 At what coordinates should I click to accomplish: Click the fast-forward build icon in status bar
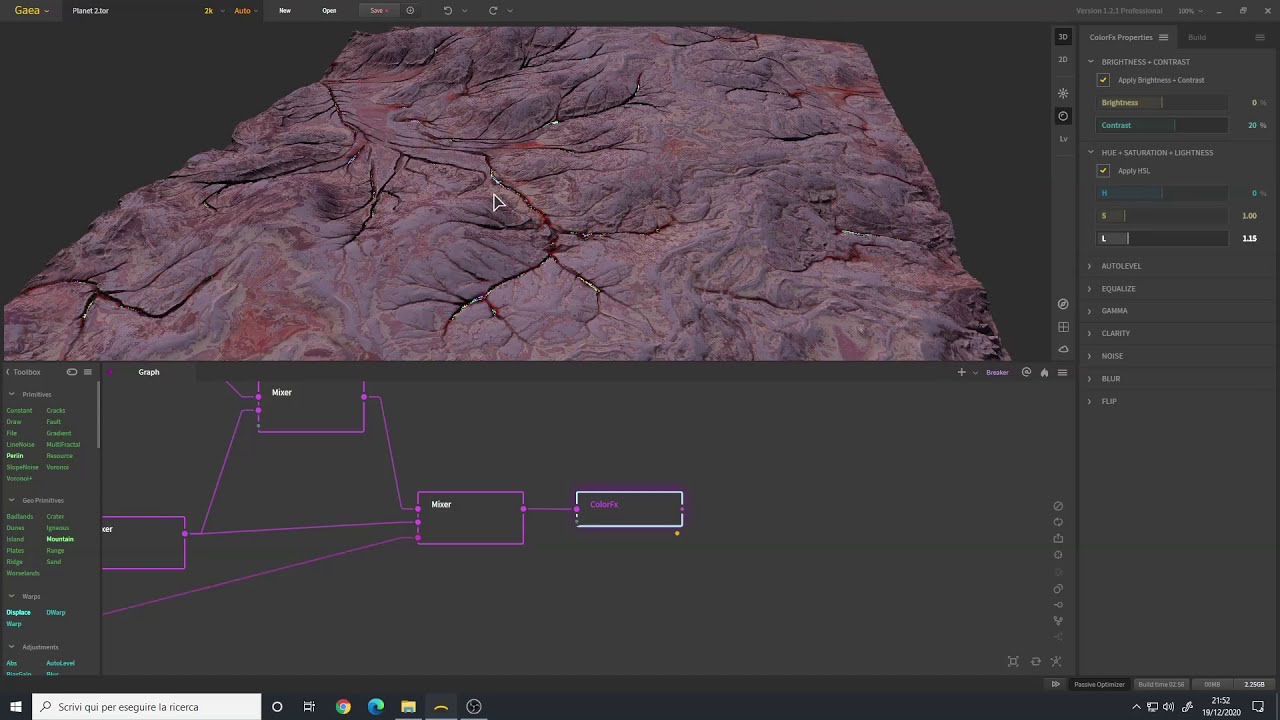click(1055, 684)
